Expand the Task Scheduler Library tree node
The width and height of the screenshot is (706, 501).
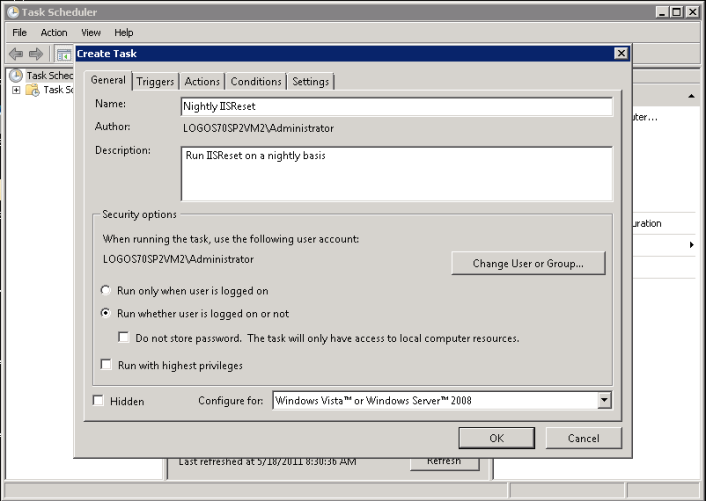pyautogui.click(x=16, y=90)
